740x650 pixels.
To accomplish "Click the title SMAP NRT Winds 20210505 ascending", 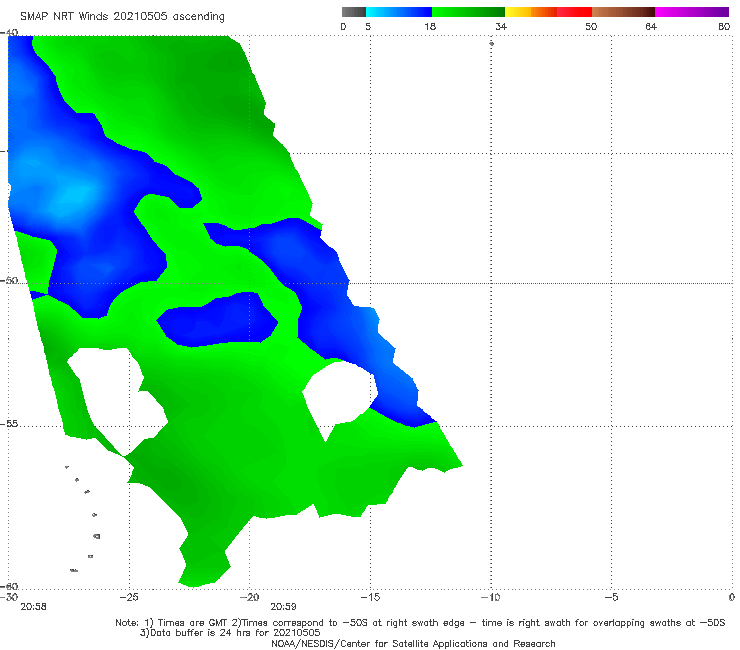I will (122, 17).
